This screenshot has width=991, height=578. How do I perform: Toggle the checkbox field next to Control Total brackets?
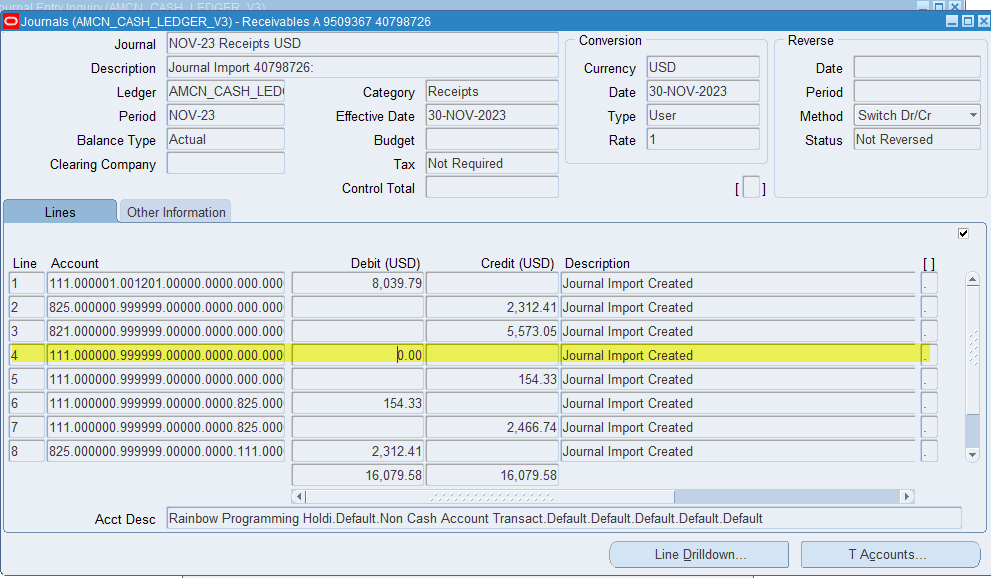click(751, 187)
